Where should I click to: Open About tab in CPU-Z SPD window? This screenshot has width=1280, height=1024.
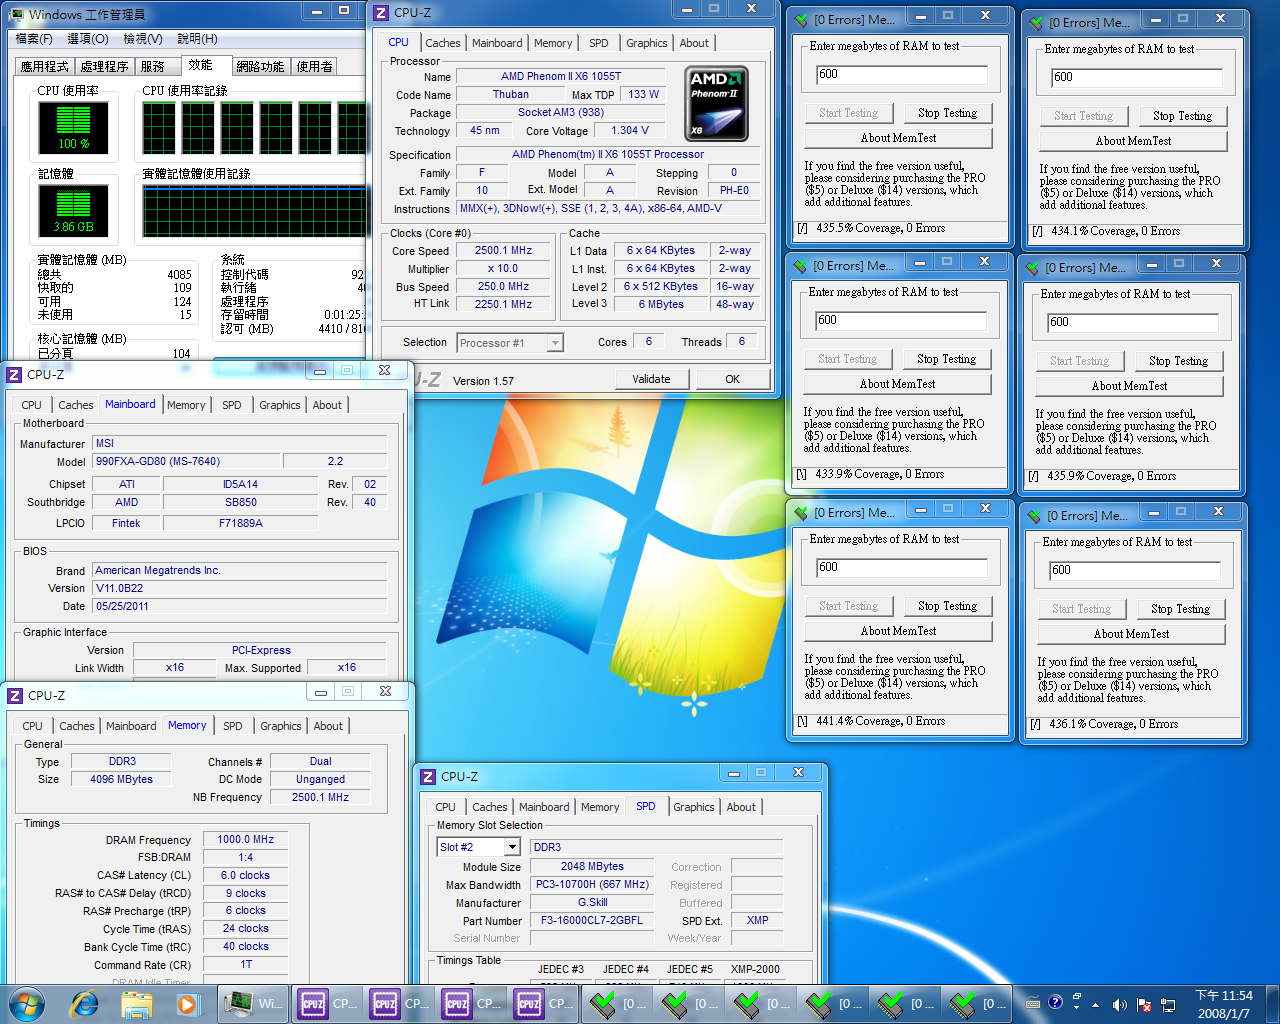(741, 807)
